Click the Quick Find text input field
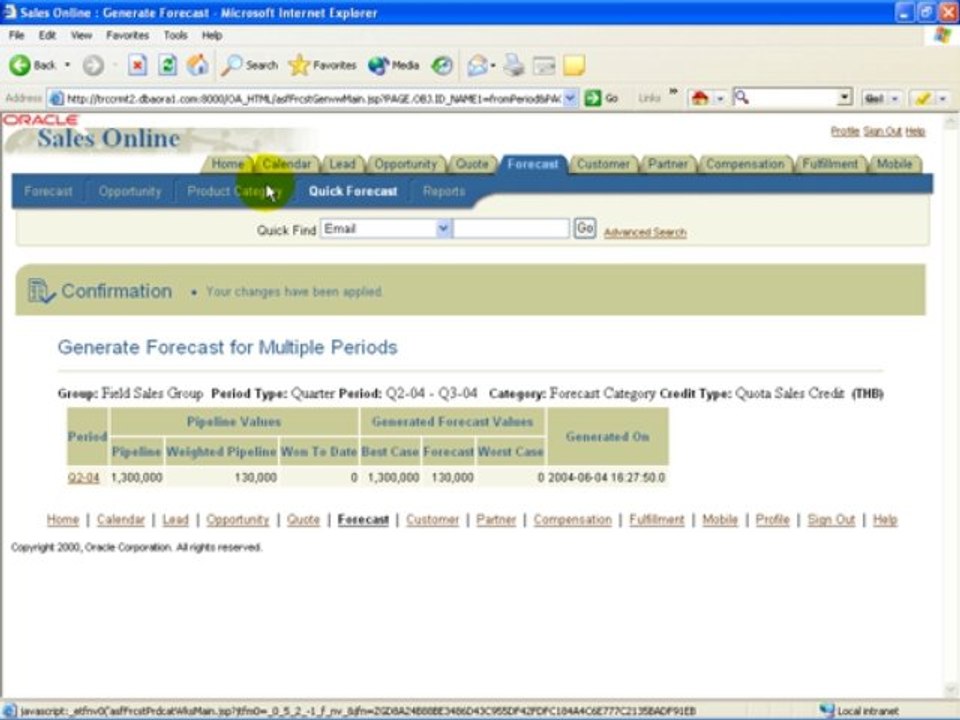 click(x=511, y=229)
